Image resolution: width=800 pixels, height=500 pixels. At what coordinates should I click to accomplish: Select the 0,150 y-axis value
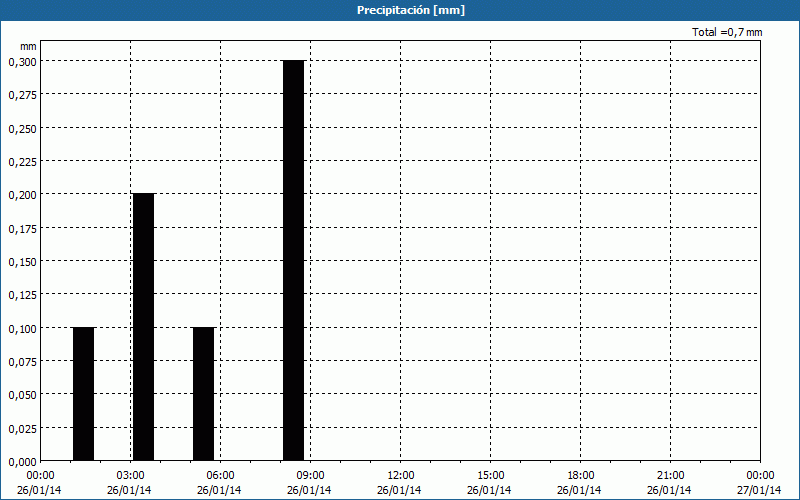click(22, 261)
